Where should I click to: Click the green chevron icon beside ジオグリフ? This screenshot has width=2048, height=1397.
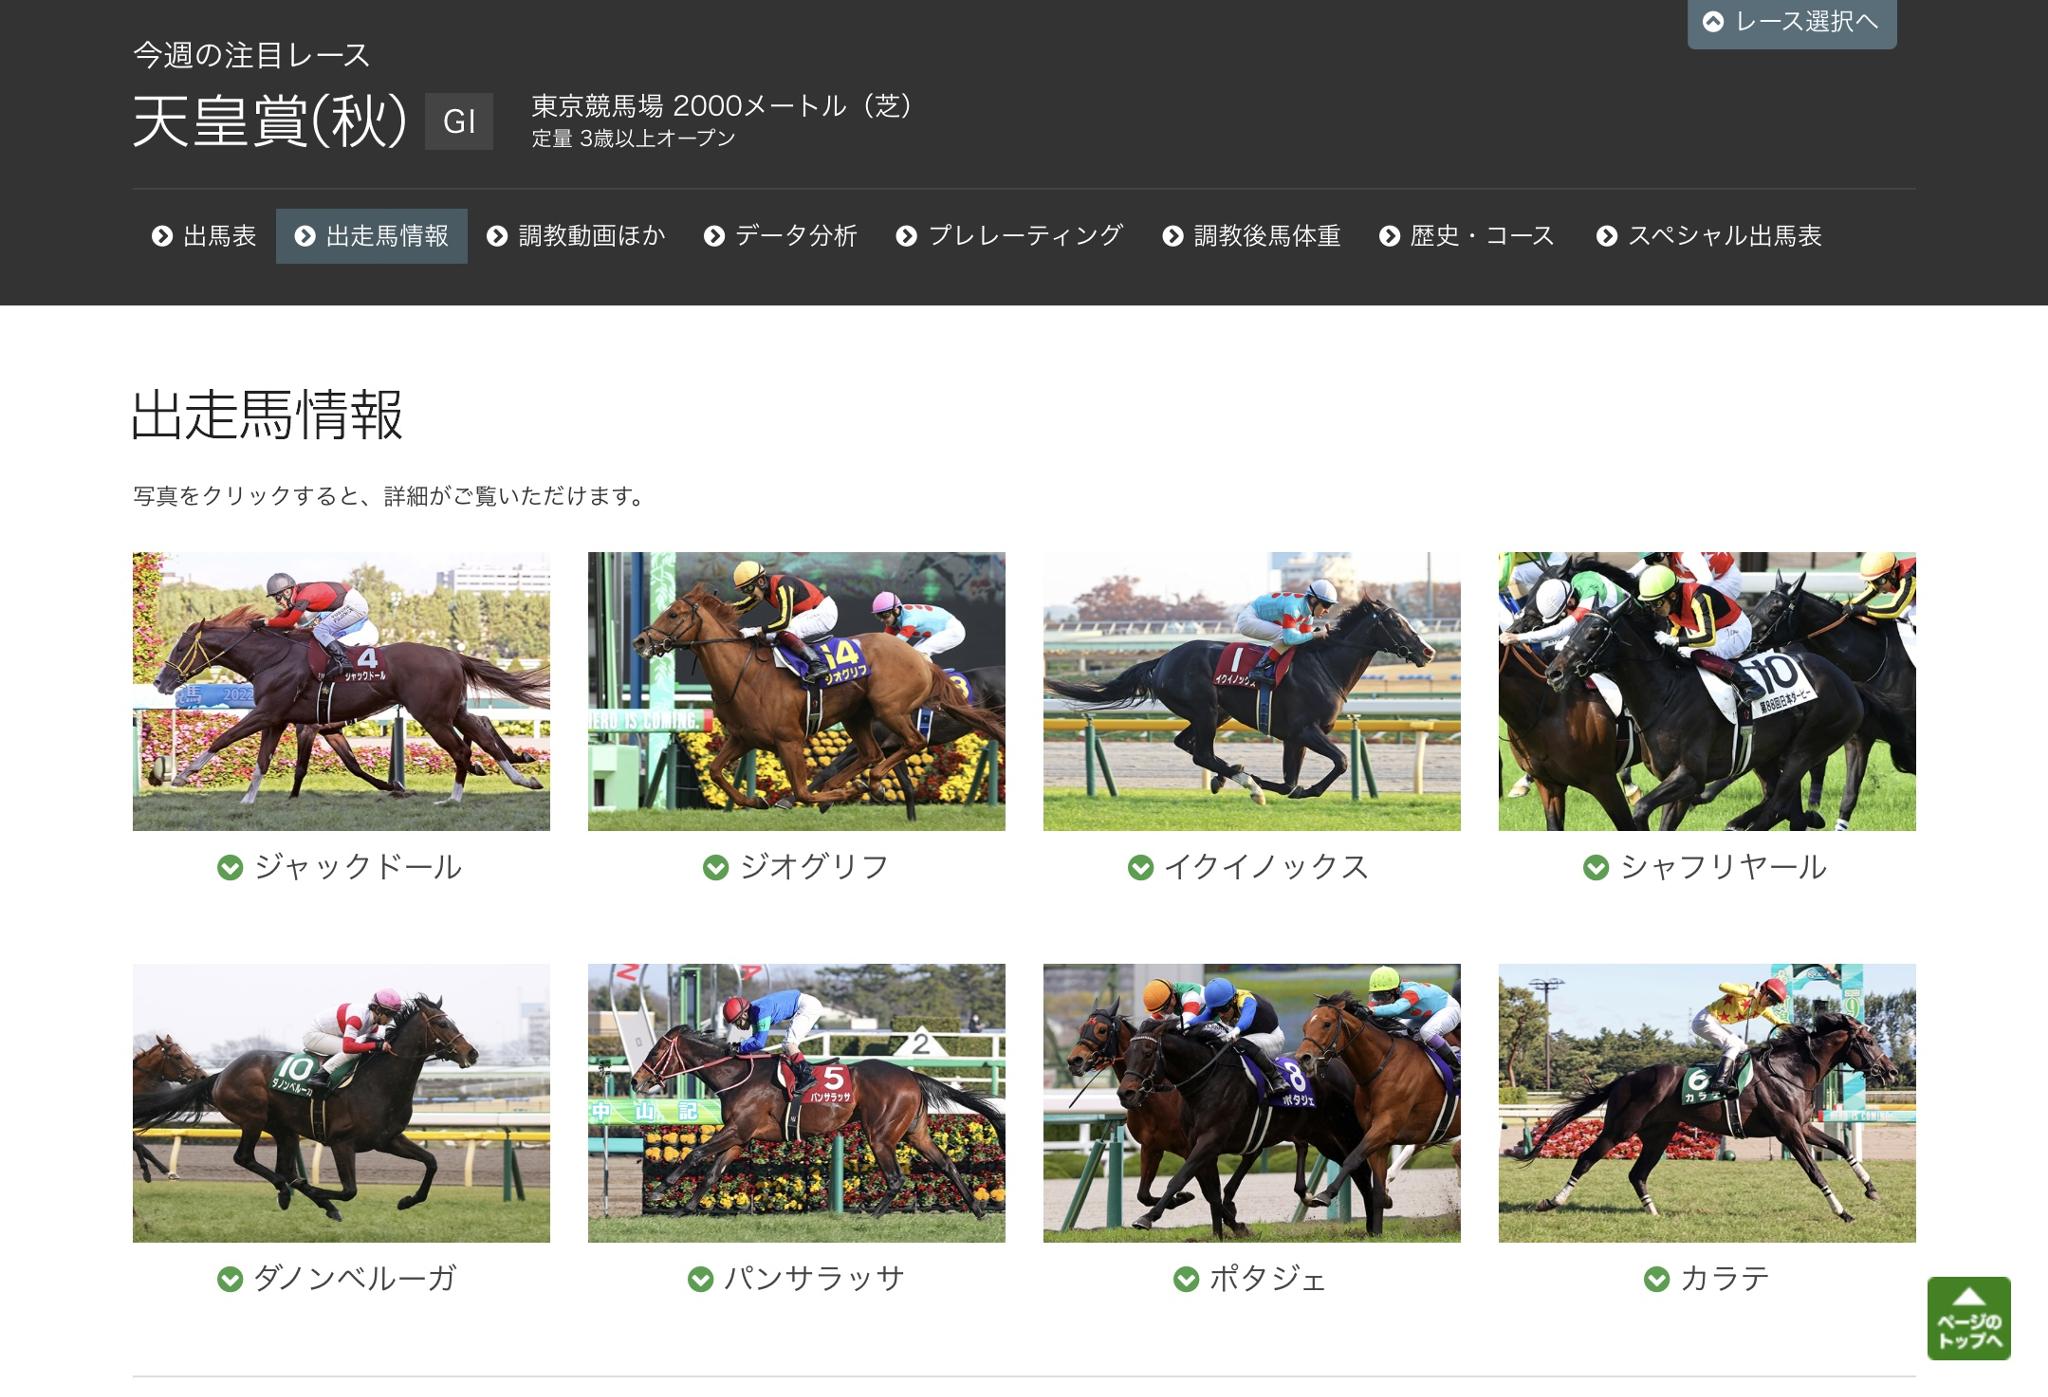tap(716, 867)
